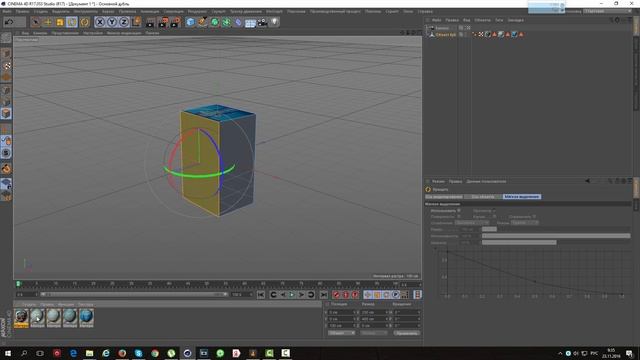The width and height of the screenshot is (640, 360).
Task: Switch to the Ось объекта tab
Action: point(483,197)
